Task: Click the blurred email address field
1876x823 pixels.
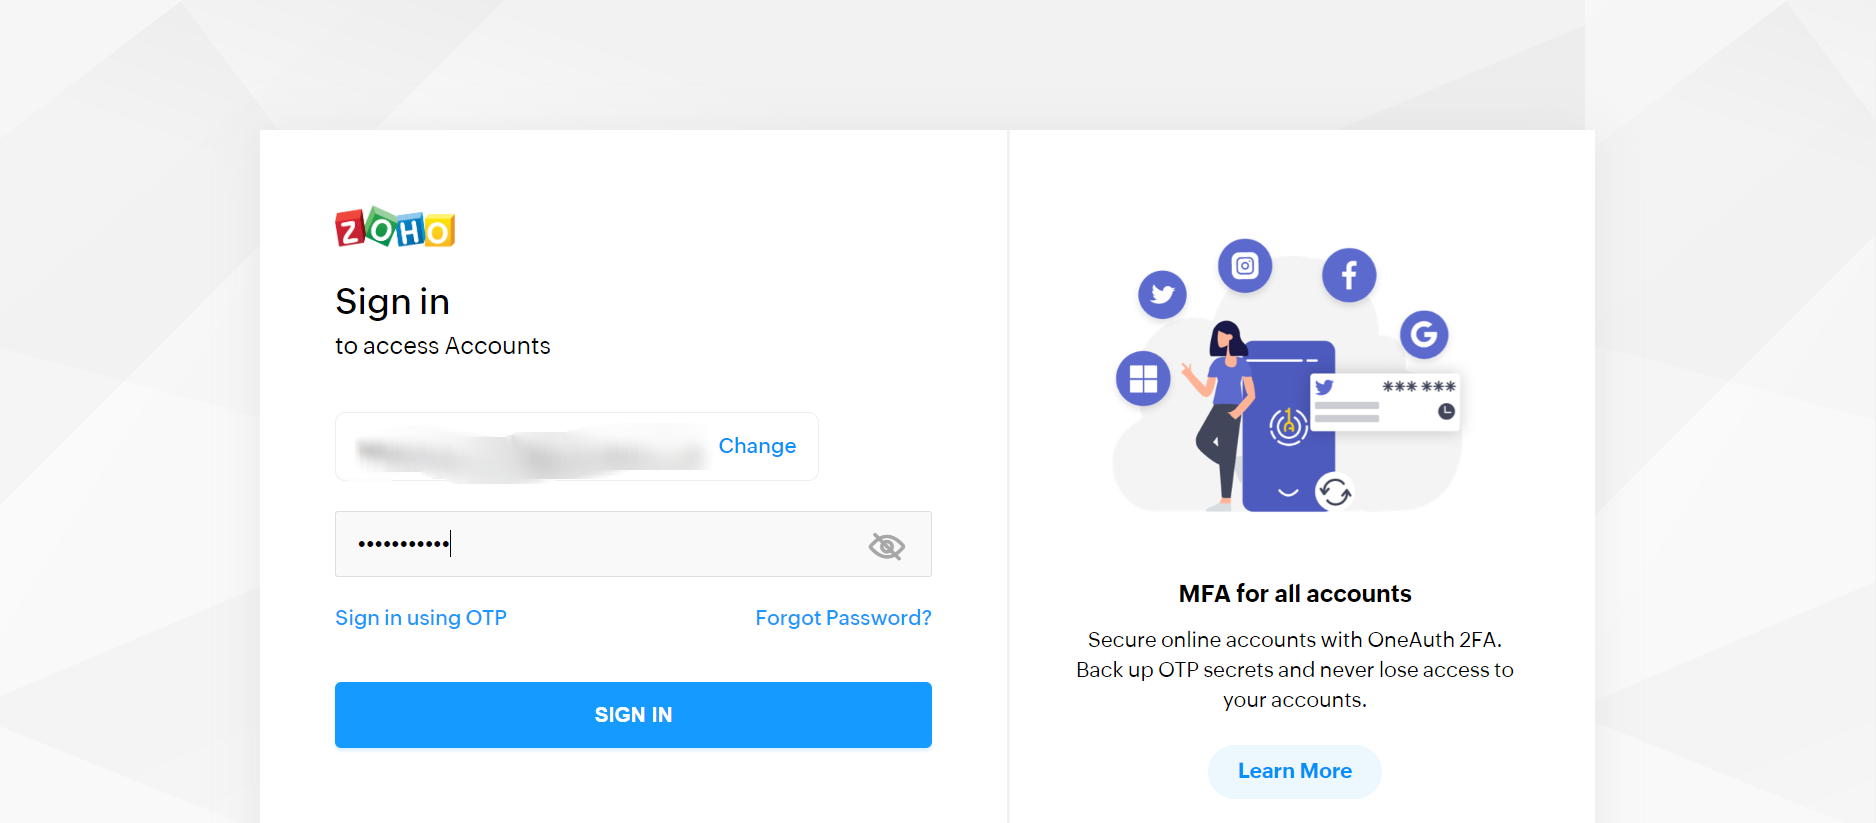Action: click(530, 450)
